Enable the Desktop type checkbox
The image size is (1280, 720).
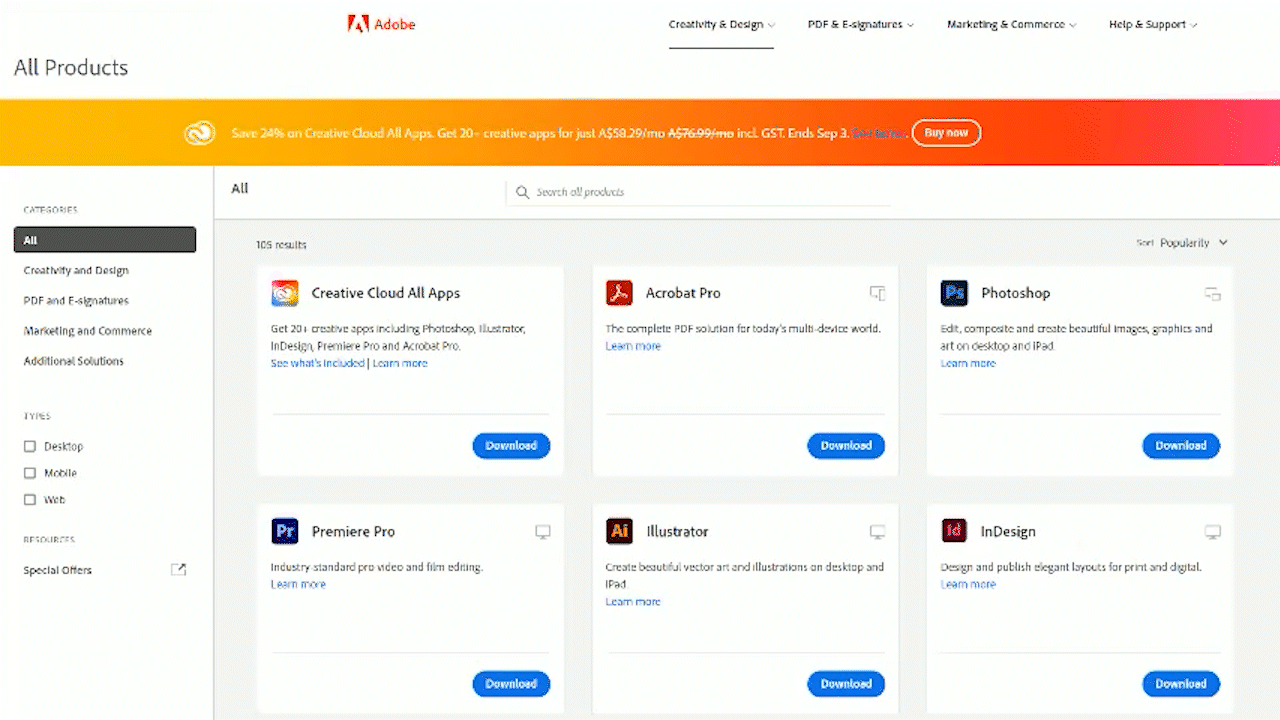(x=30, y=447)
